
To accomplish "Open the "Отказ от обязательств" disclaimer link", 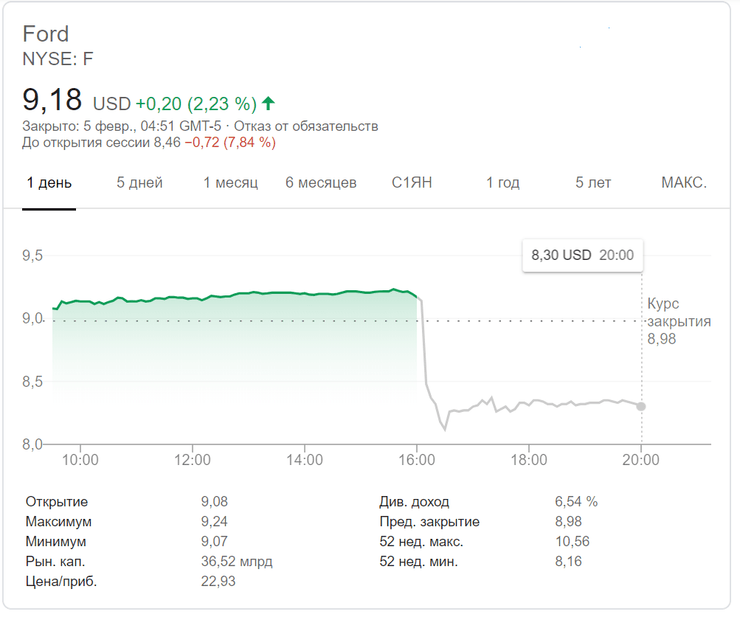I will [318, 126].
